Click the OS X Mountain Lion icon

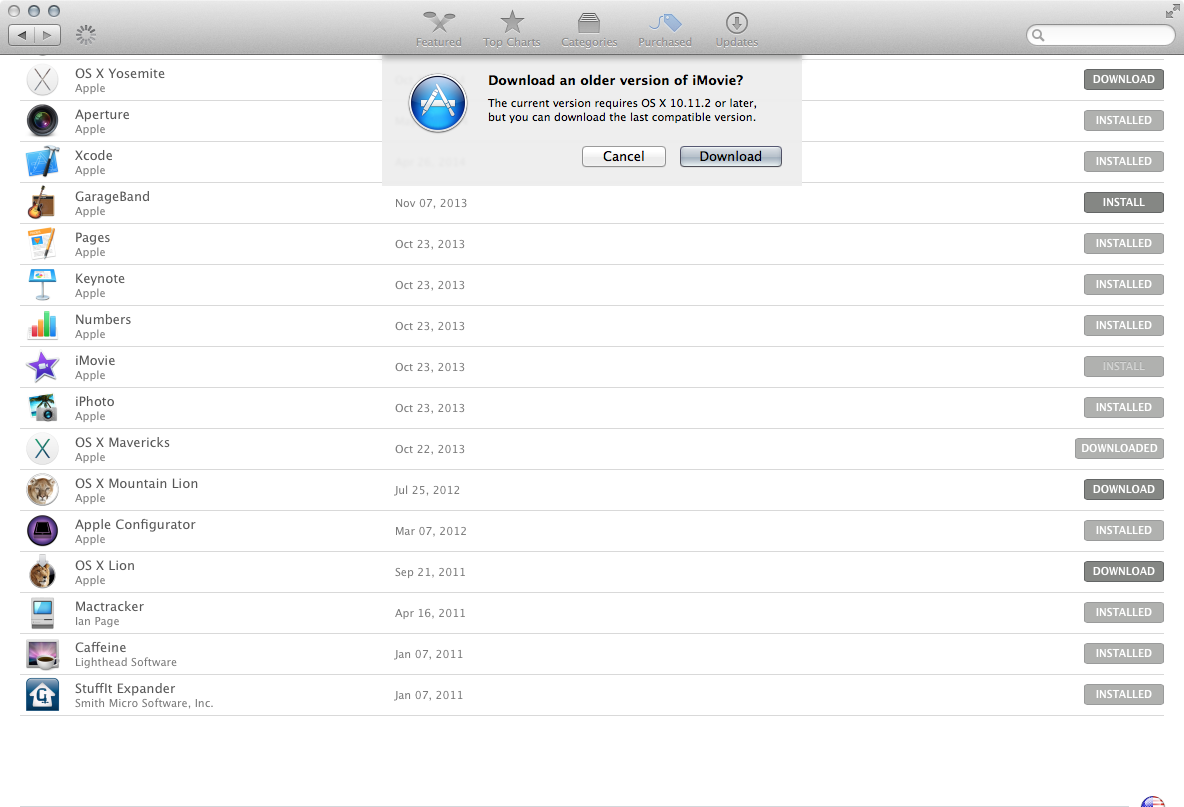point(42,489)
